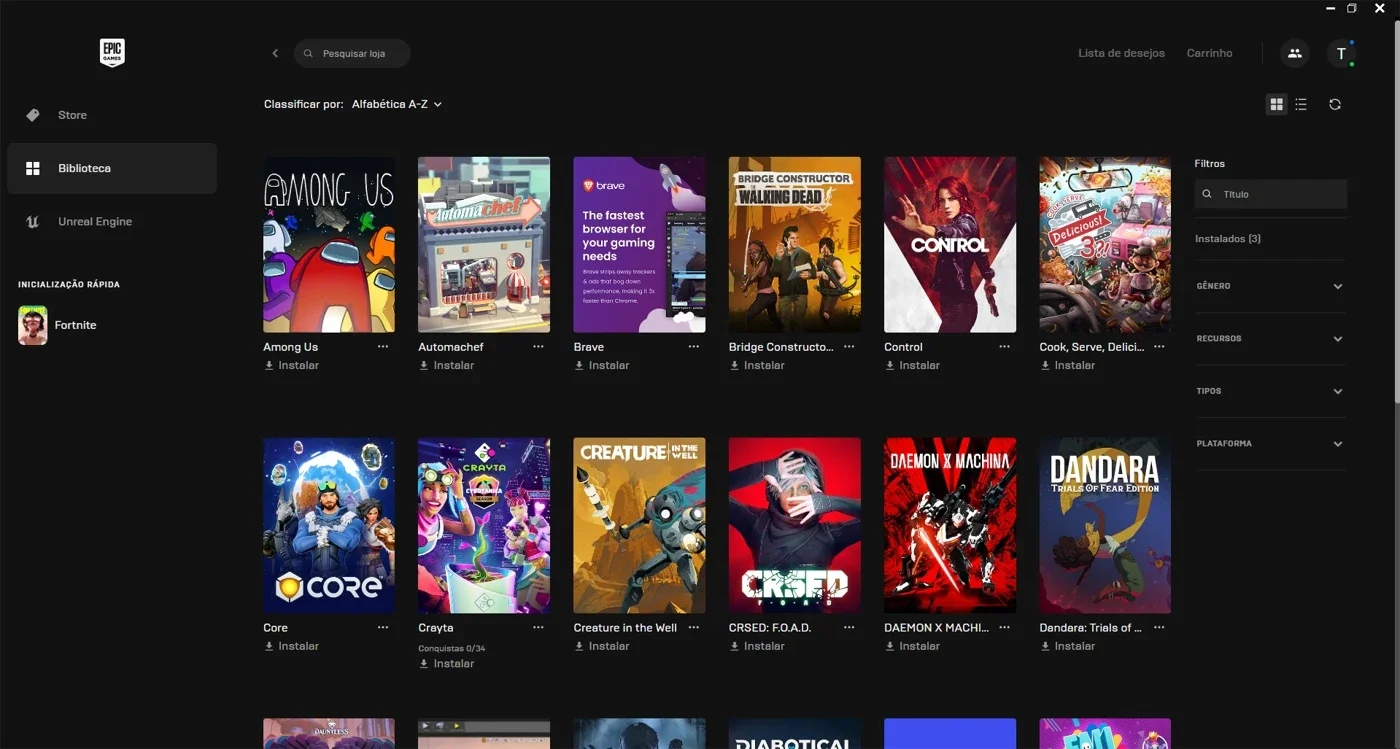Image resolution: width=1400 pixels, height=749 pixels.
Task: Open Lista de desejos
Action: [x=1121, y=53]
